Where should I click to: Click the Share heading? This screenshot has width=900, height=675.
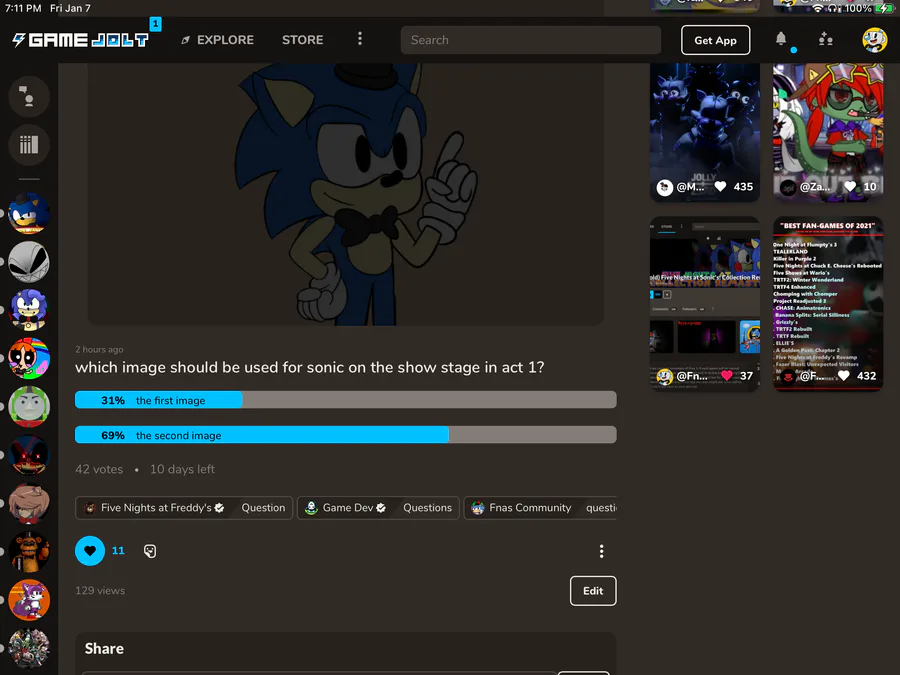coord(104,649)
